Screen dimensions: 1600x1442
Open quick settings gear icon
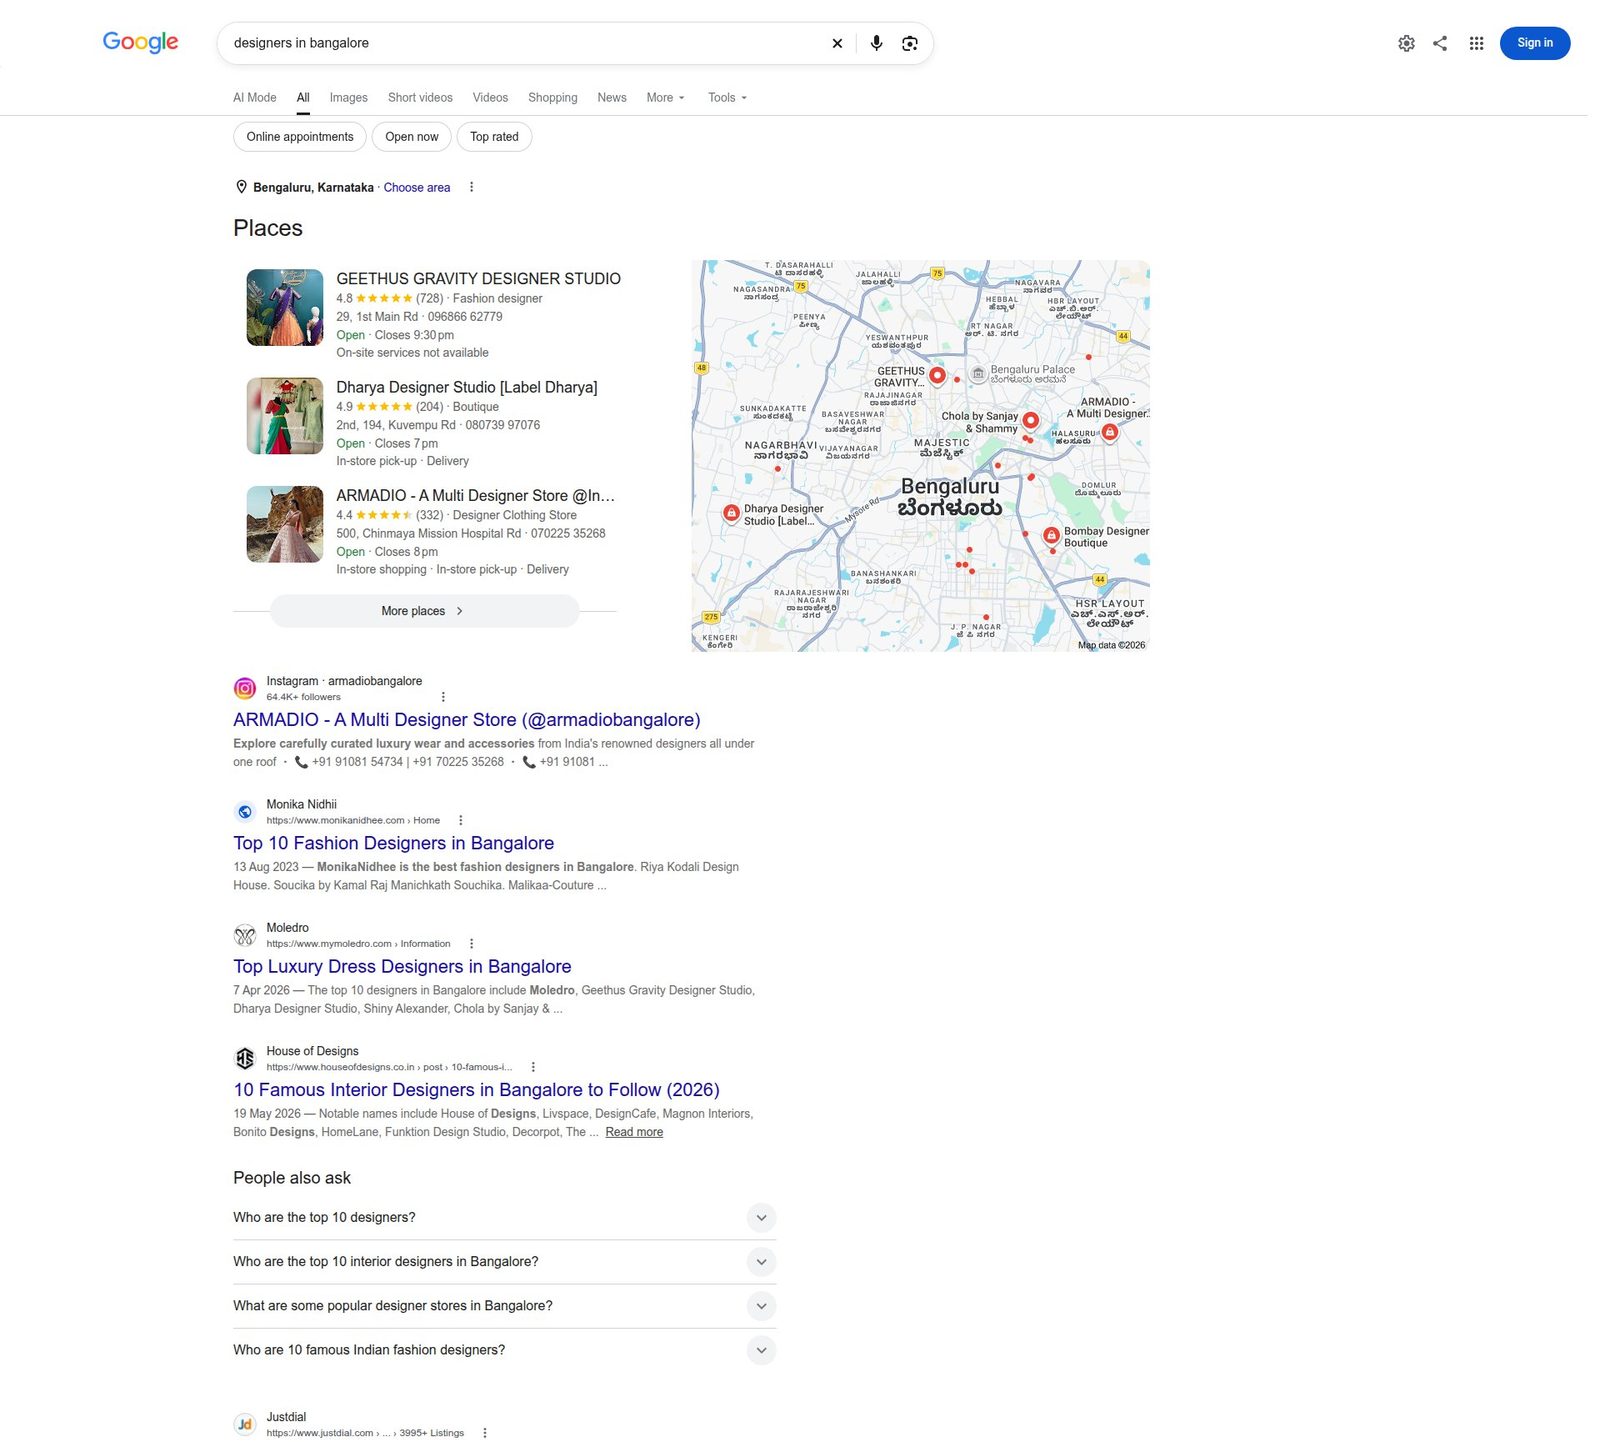[x=1406, y=43]
